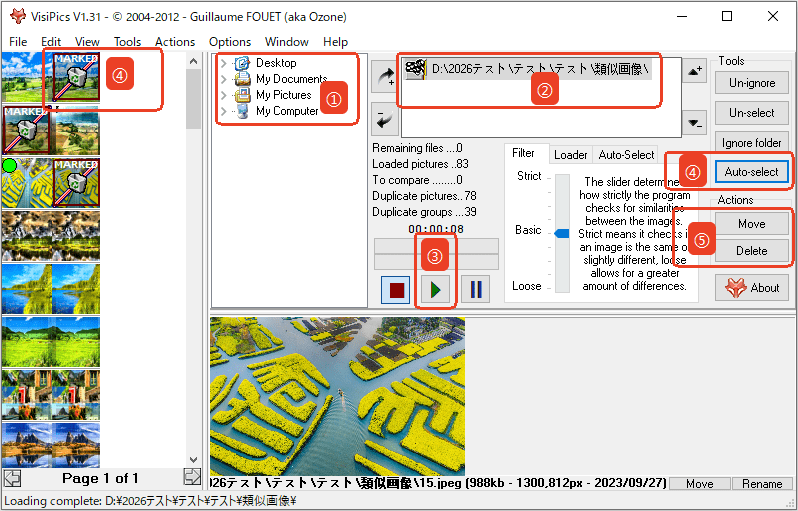
Task: Open the About dialog with fox icon
Action: (x=752, y=288)
